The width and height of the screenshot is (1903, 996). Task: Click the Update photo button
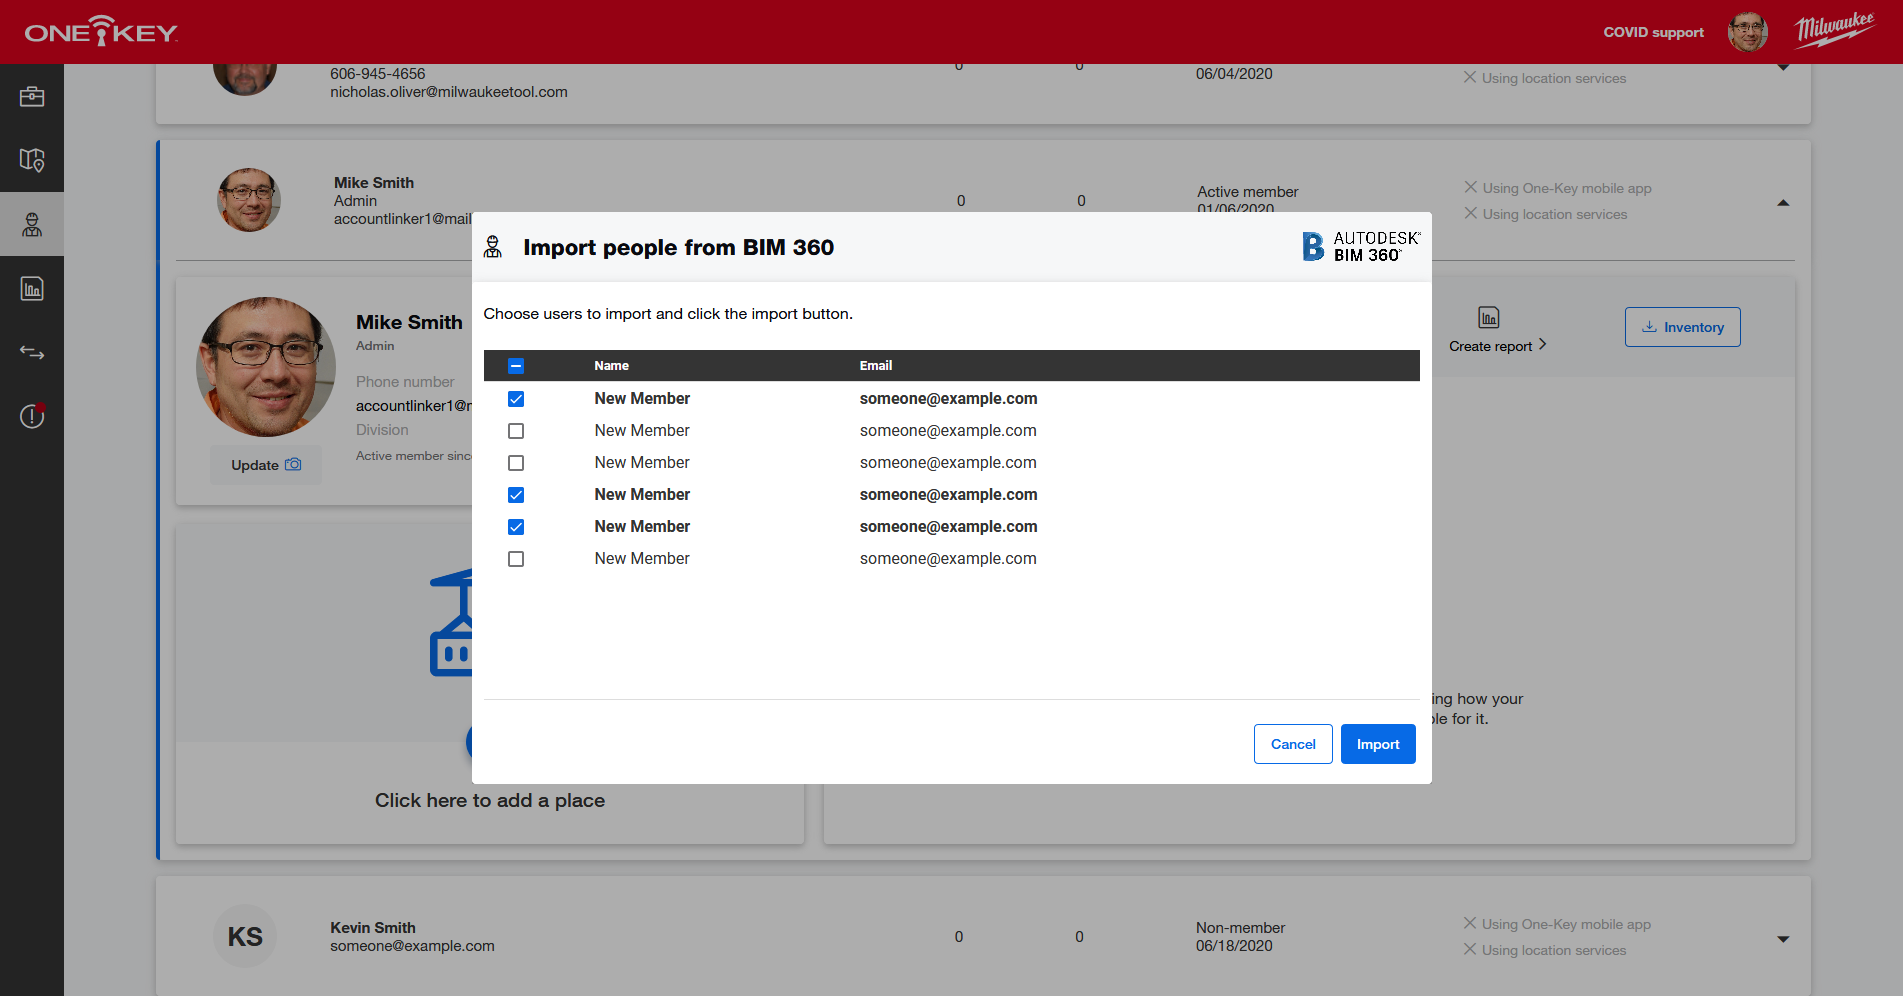tap(266, 465)
